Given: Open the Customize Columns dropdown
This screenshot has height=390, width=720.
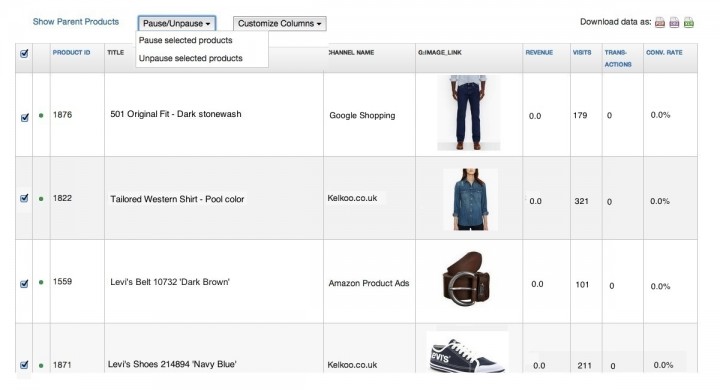Looking at the screenshot, I should click(x=280, y=23).
